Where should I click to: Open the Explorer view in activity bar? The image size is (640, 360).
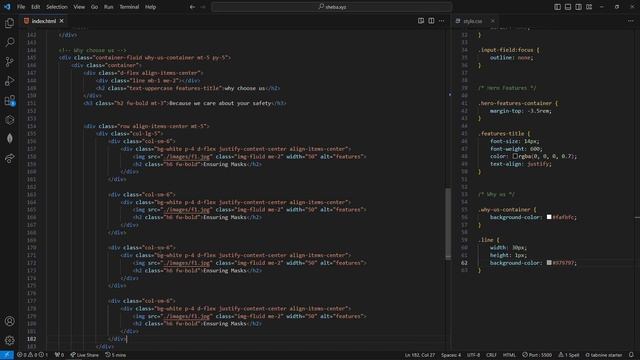[x=9, y=23]
